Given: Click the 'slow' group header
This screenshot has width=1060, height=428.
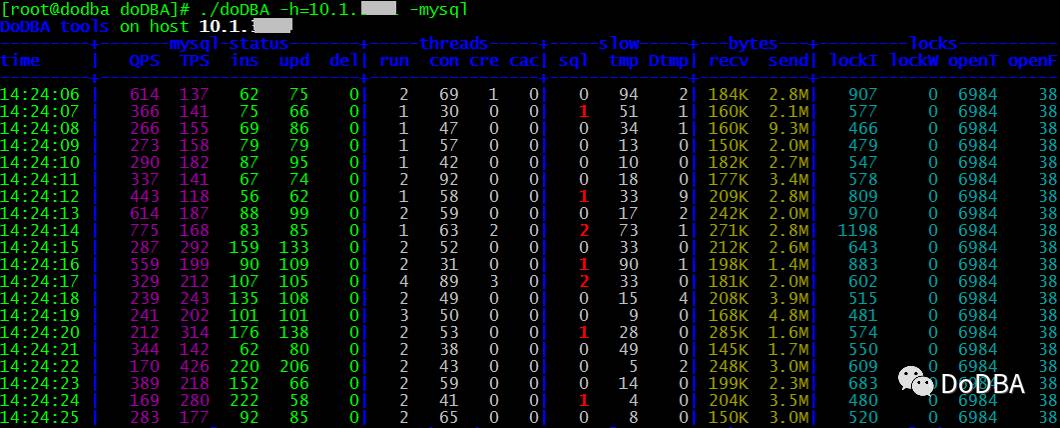Looking at the screenshot, I should [x=619, y=44].
